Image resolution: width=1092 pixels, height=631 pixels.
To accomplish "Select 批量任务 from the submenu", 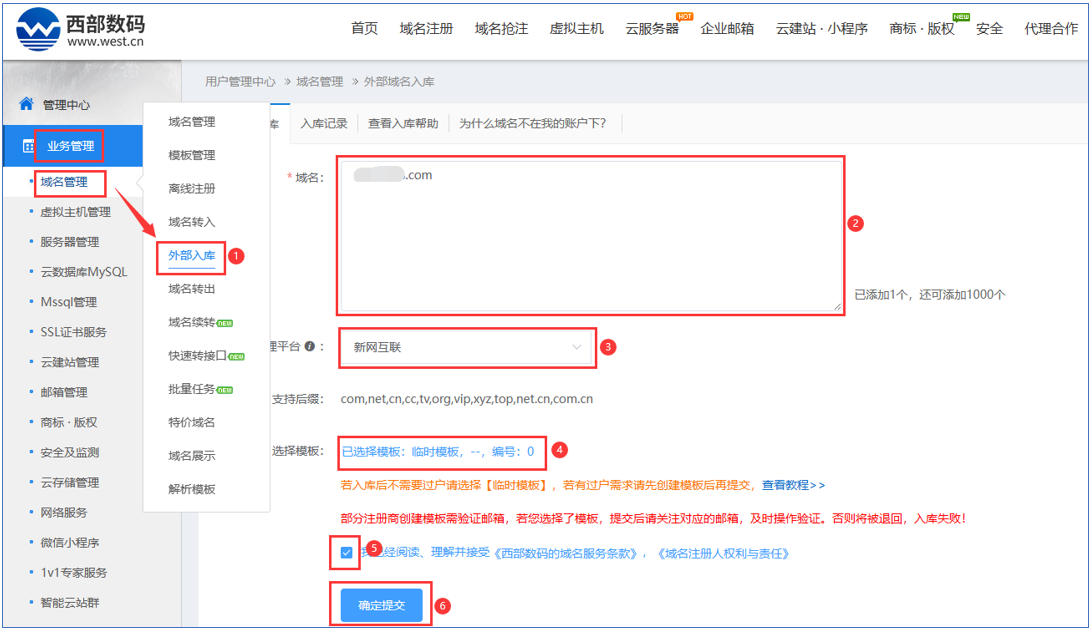I will (x=191, y=389).
